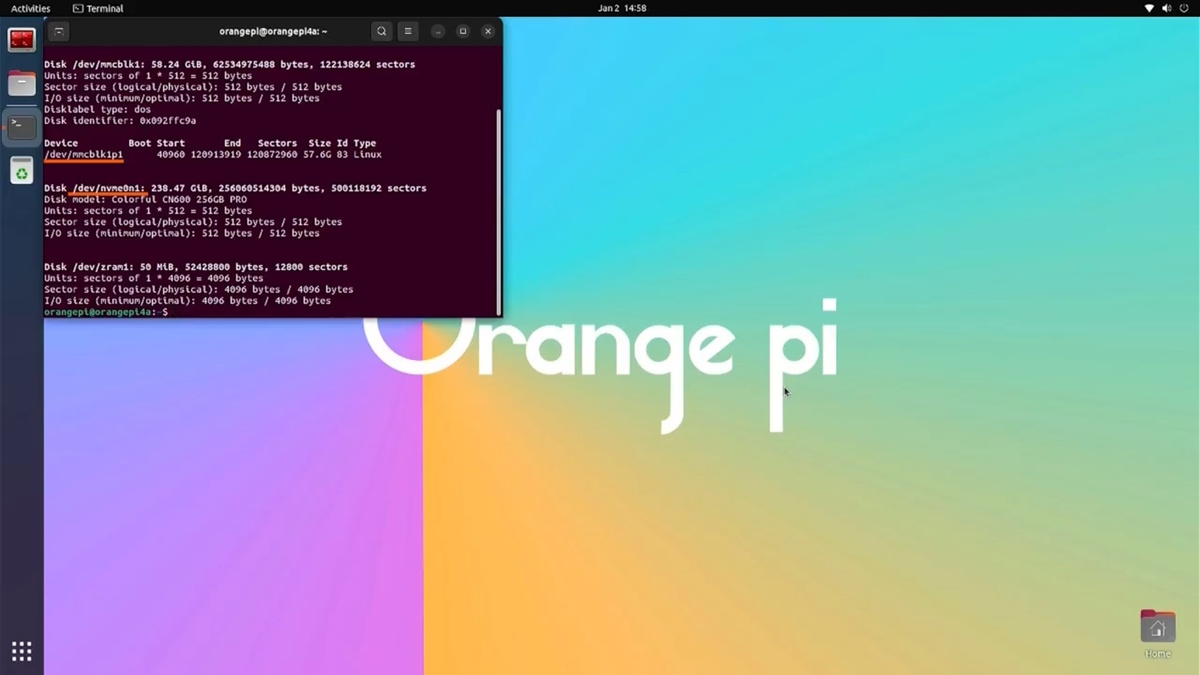Maximize the Terminal window
The height and width of the screenshot is (675, 1200).
pos(463,31)
